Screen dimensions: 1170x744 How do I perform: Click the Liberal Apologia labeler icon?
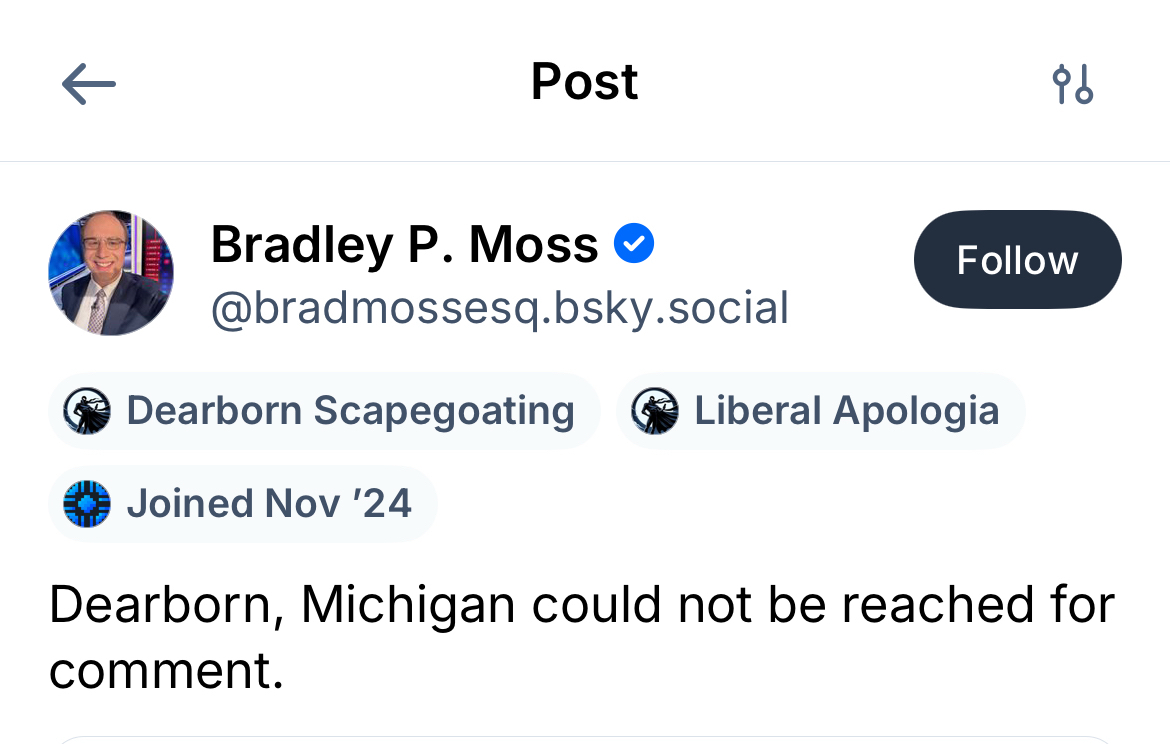click(x=655, y=411)
